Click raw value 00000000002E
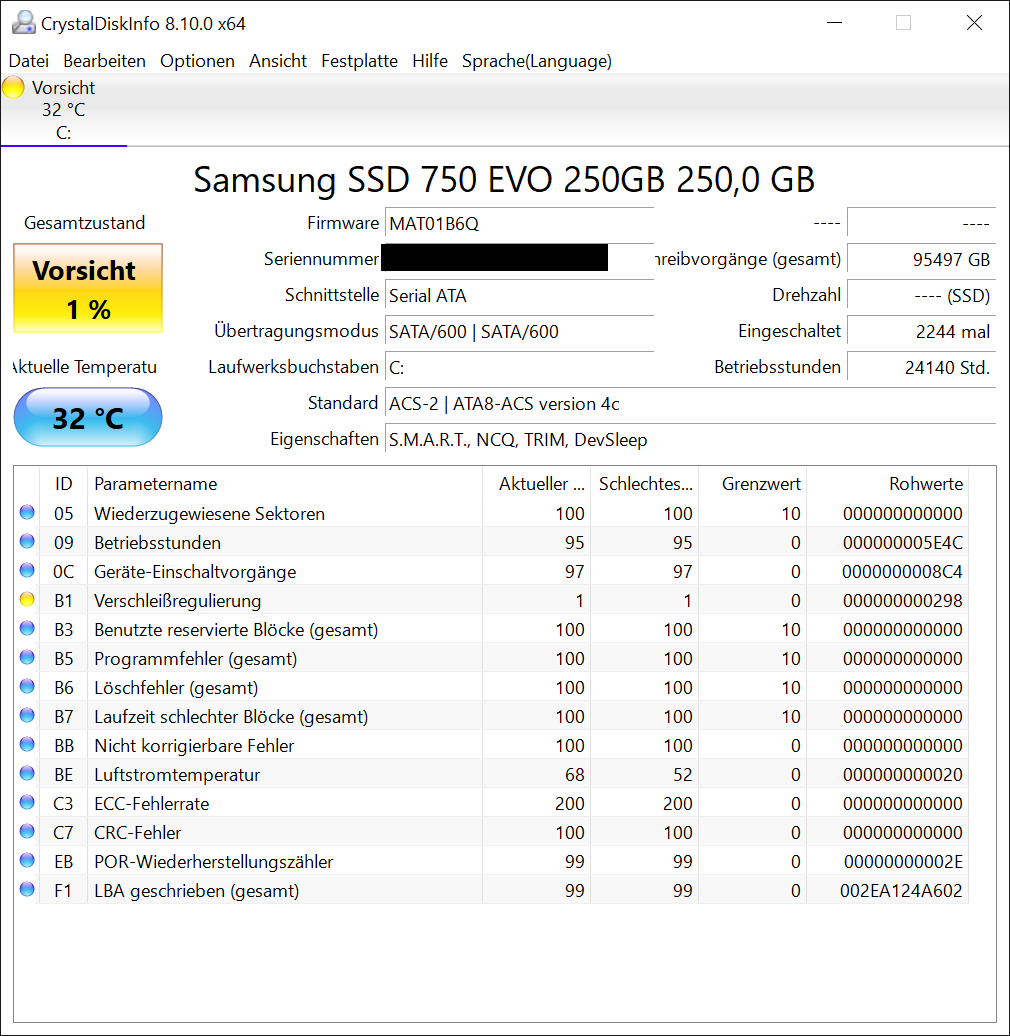 903,862
